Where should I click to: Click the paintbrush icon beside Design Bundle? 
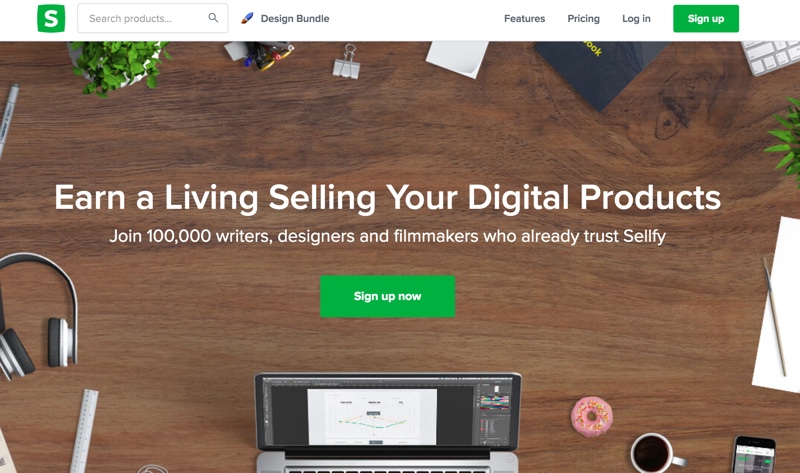(x=247, y=18)
